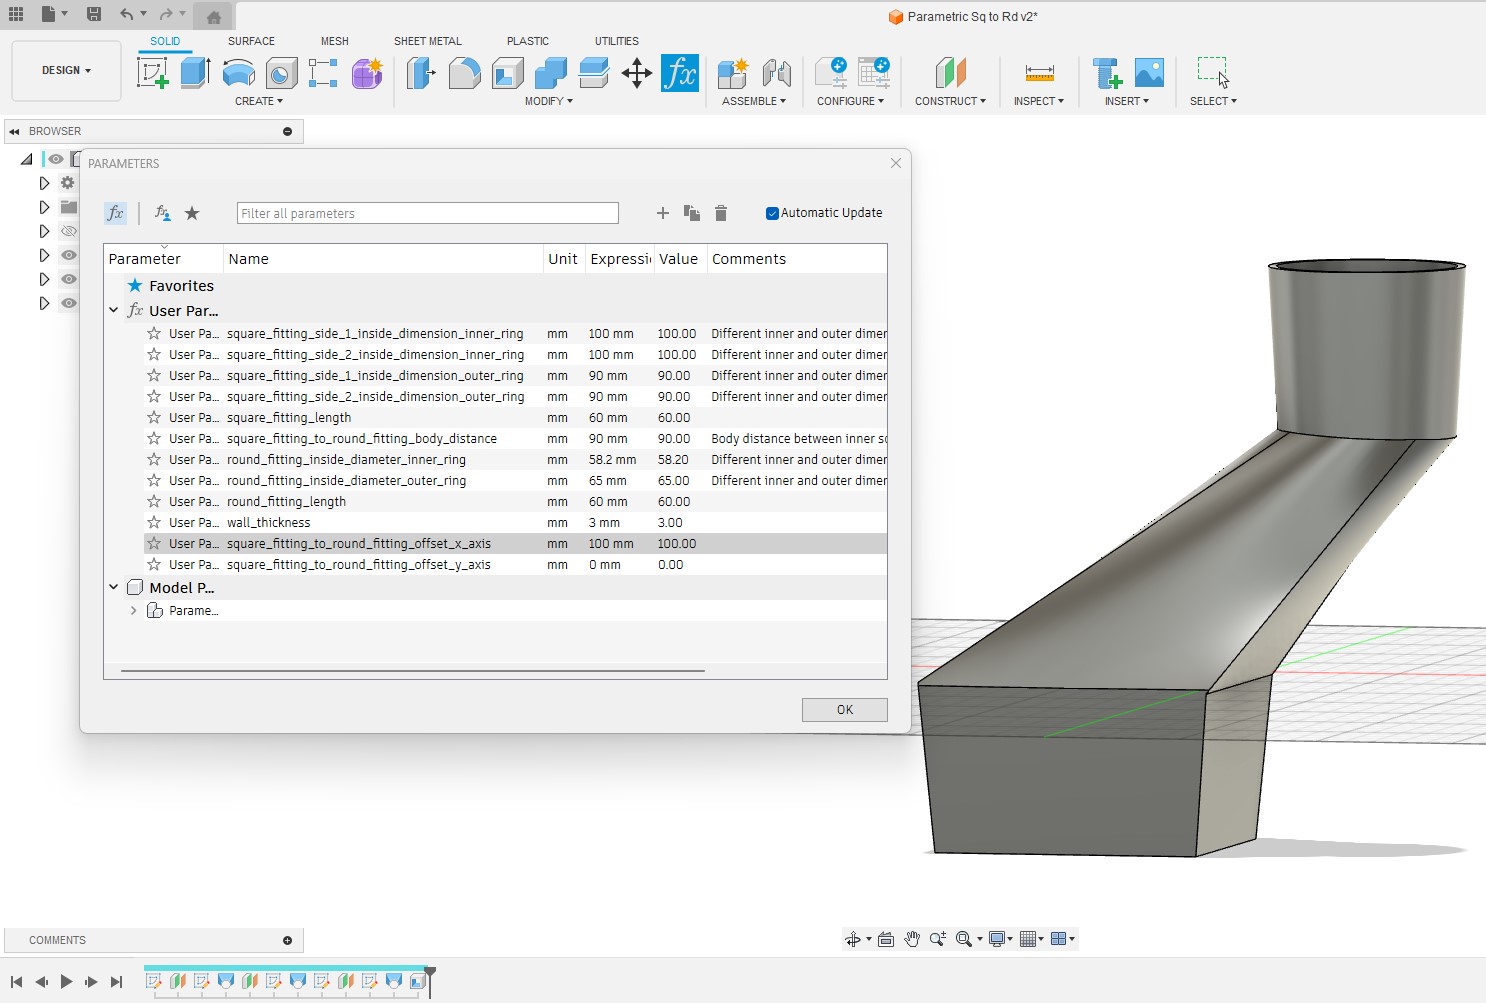
Task: Open the COMMENTS panel
Action: coord(57,940)
